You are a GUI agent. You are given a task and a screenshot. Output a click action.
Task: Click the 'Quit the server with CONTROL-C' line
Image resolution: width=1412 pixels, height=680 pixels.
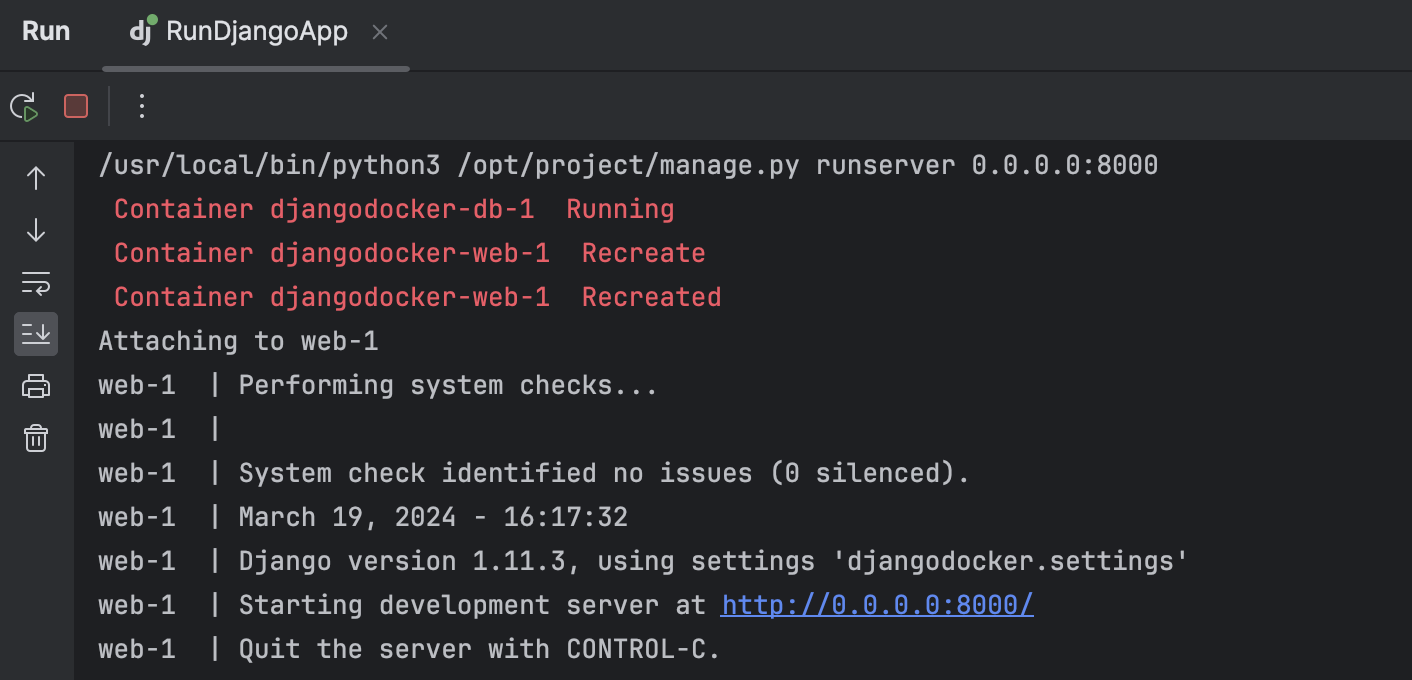[479, 649]
